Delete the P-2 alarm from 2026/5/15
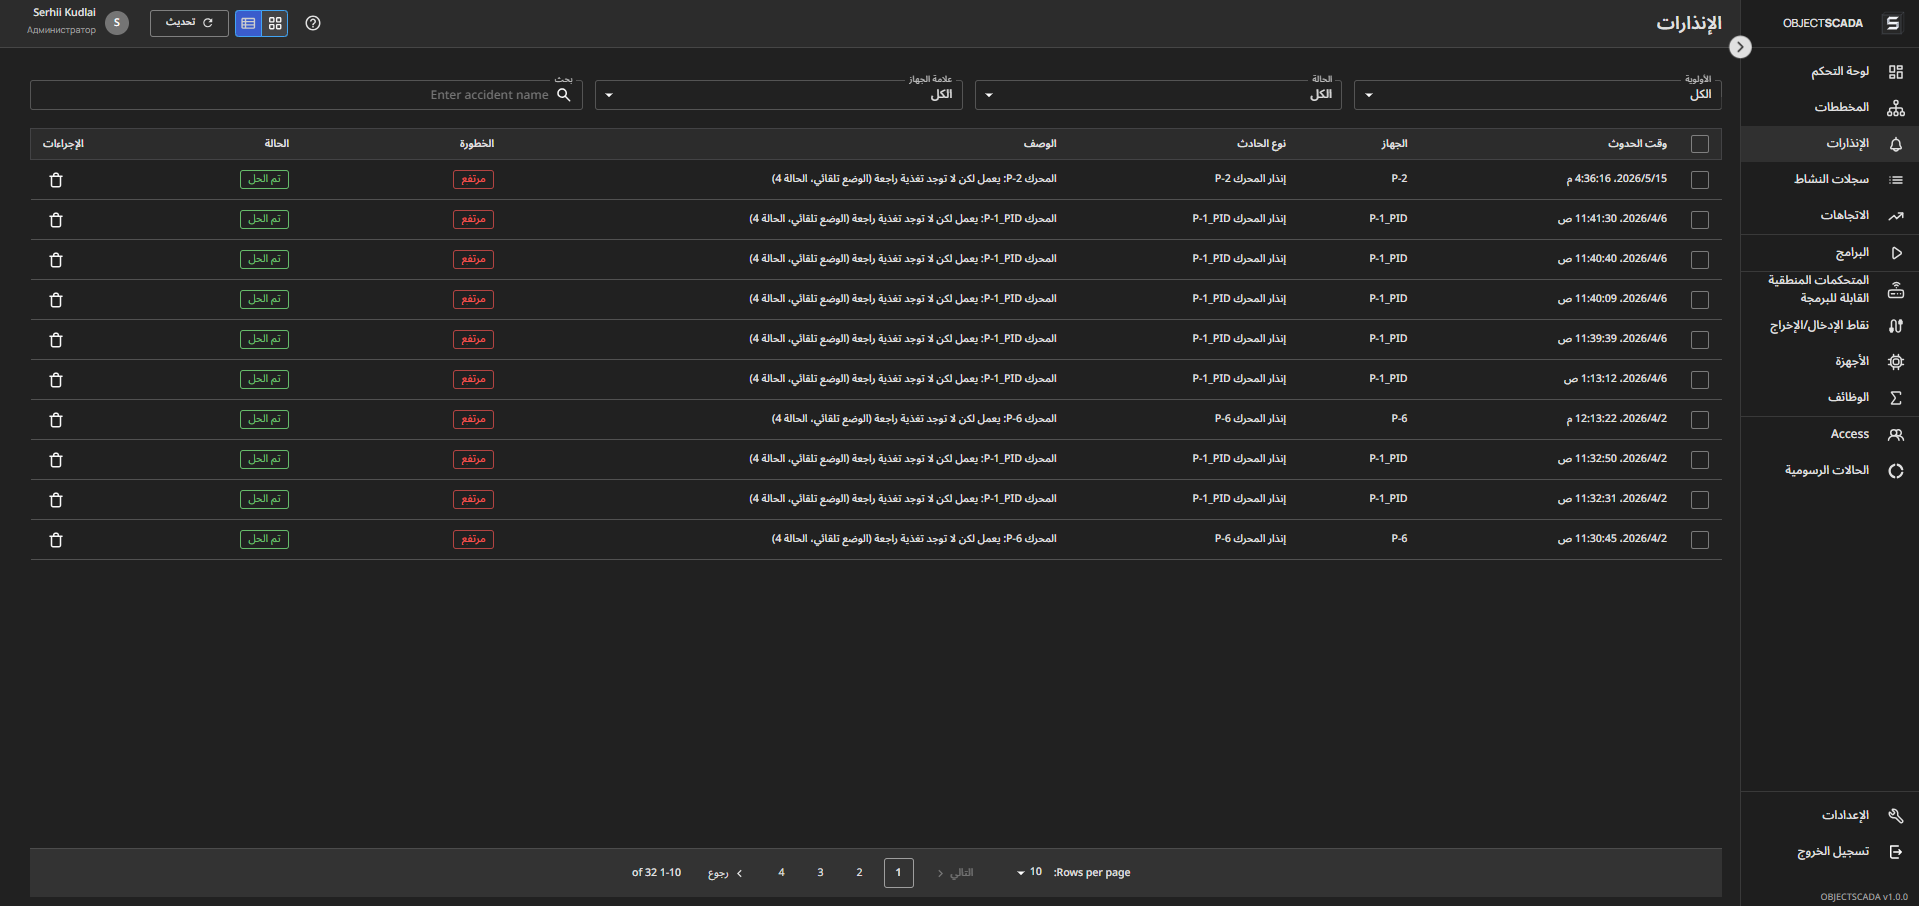1919x906 pixels. click(56, 180)
